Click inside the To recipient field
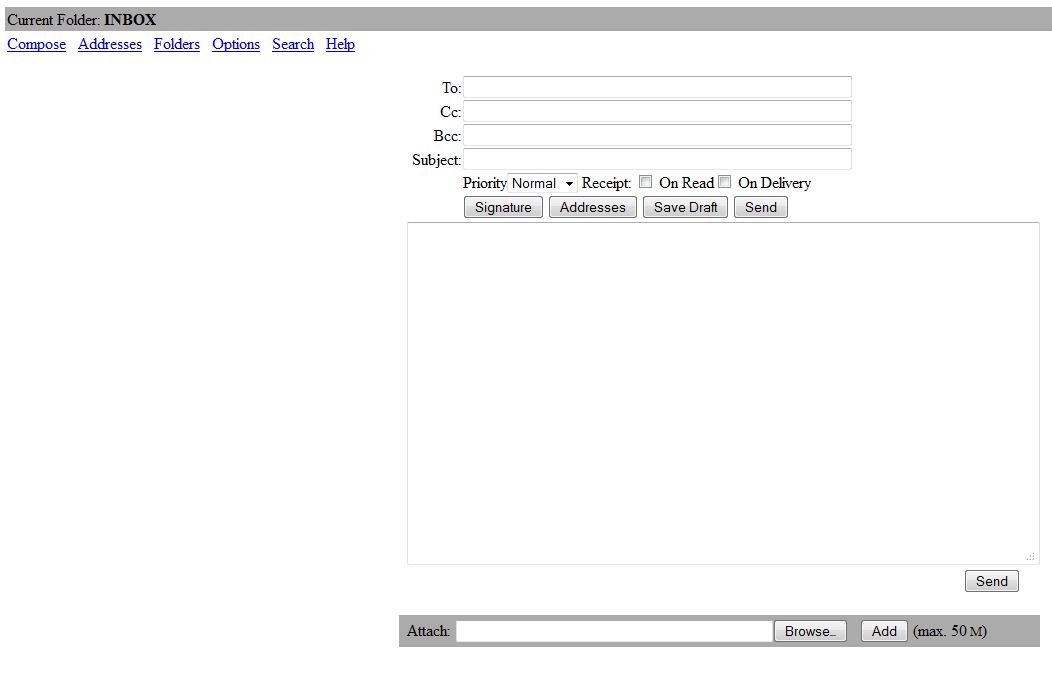 657,87
